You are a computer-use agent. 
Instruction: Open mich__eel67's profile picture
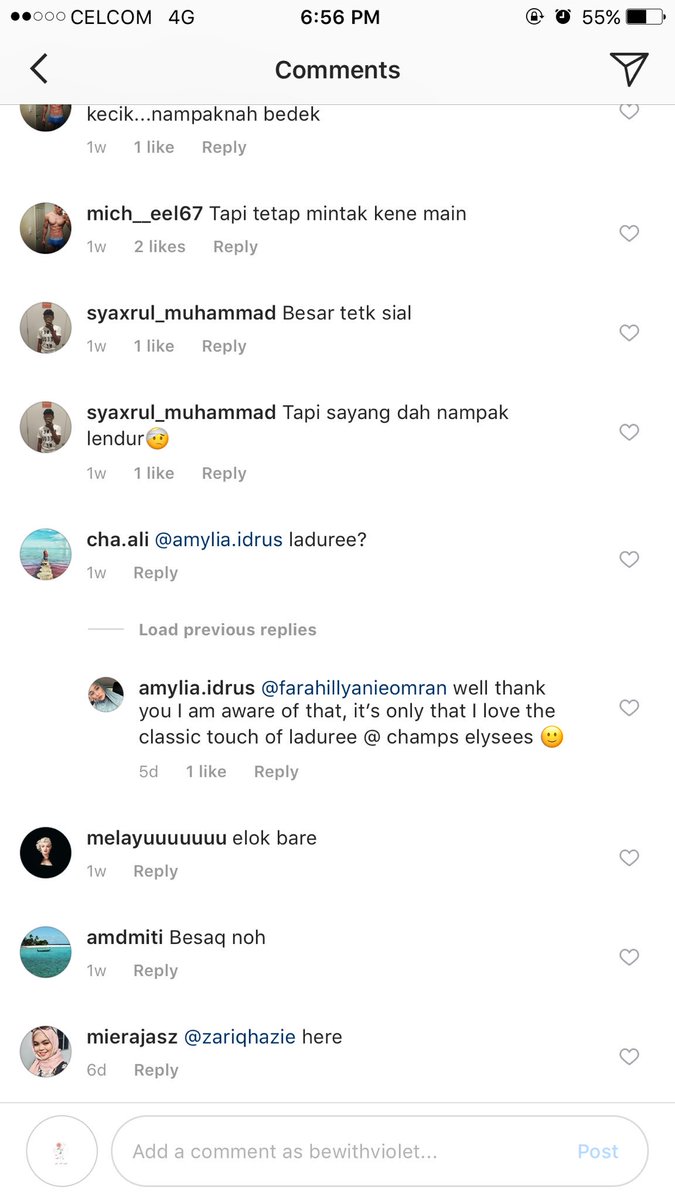pyautogui.click(x=46, y=228)
